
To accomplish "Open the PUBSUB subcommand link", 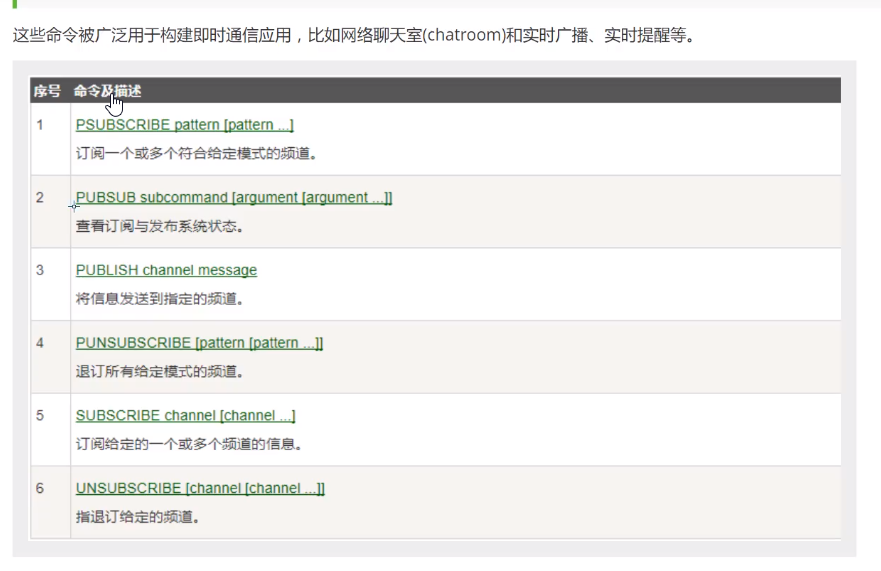I will click(234, 198).
